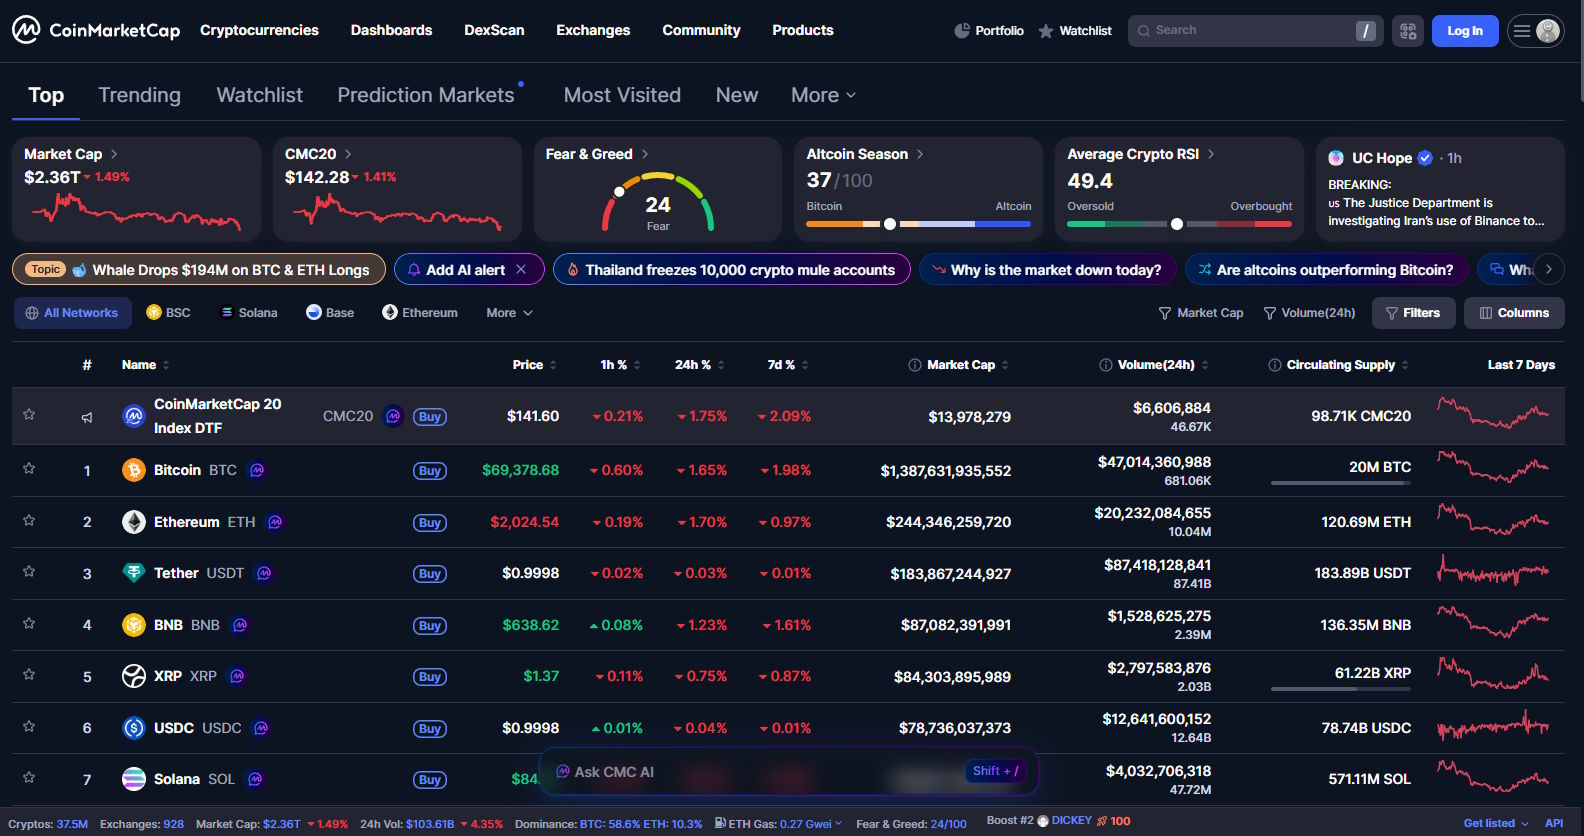Viewport: 1584px width, 836px height.
Task: Expand the More tabs dropdown
Action: coord(823,95)
